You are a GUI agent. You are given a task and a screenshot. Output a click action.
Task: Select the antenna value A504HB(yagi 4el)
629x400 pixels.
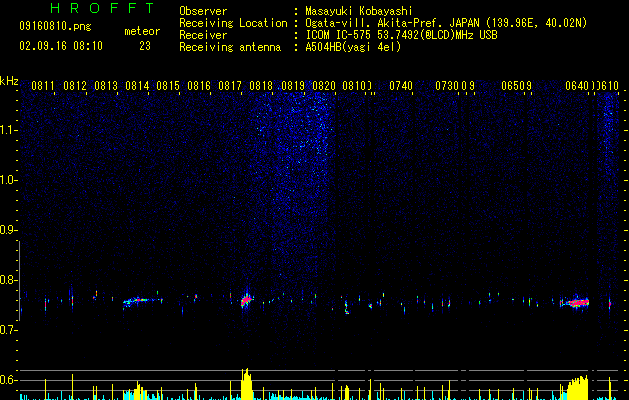point(353,47)
